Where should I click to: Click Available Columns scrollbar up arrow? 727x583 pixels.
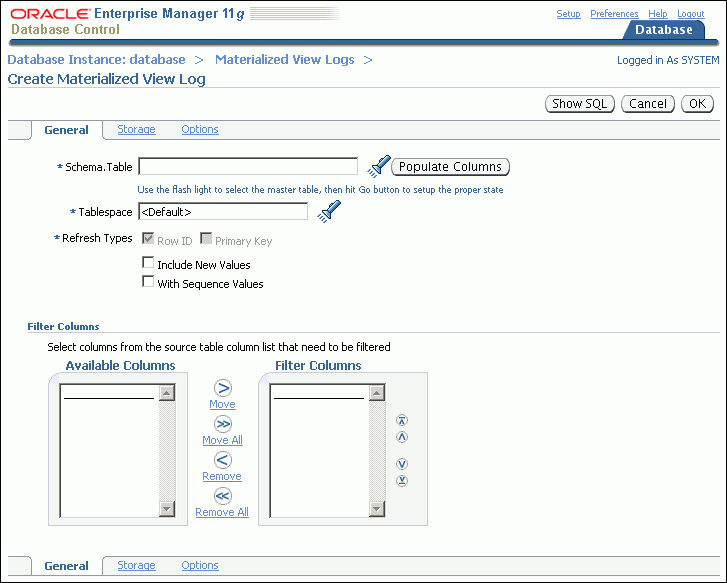click(x=167, y=393)
